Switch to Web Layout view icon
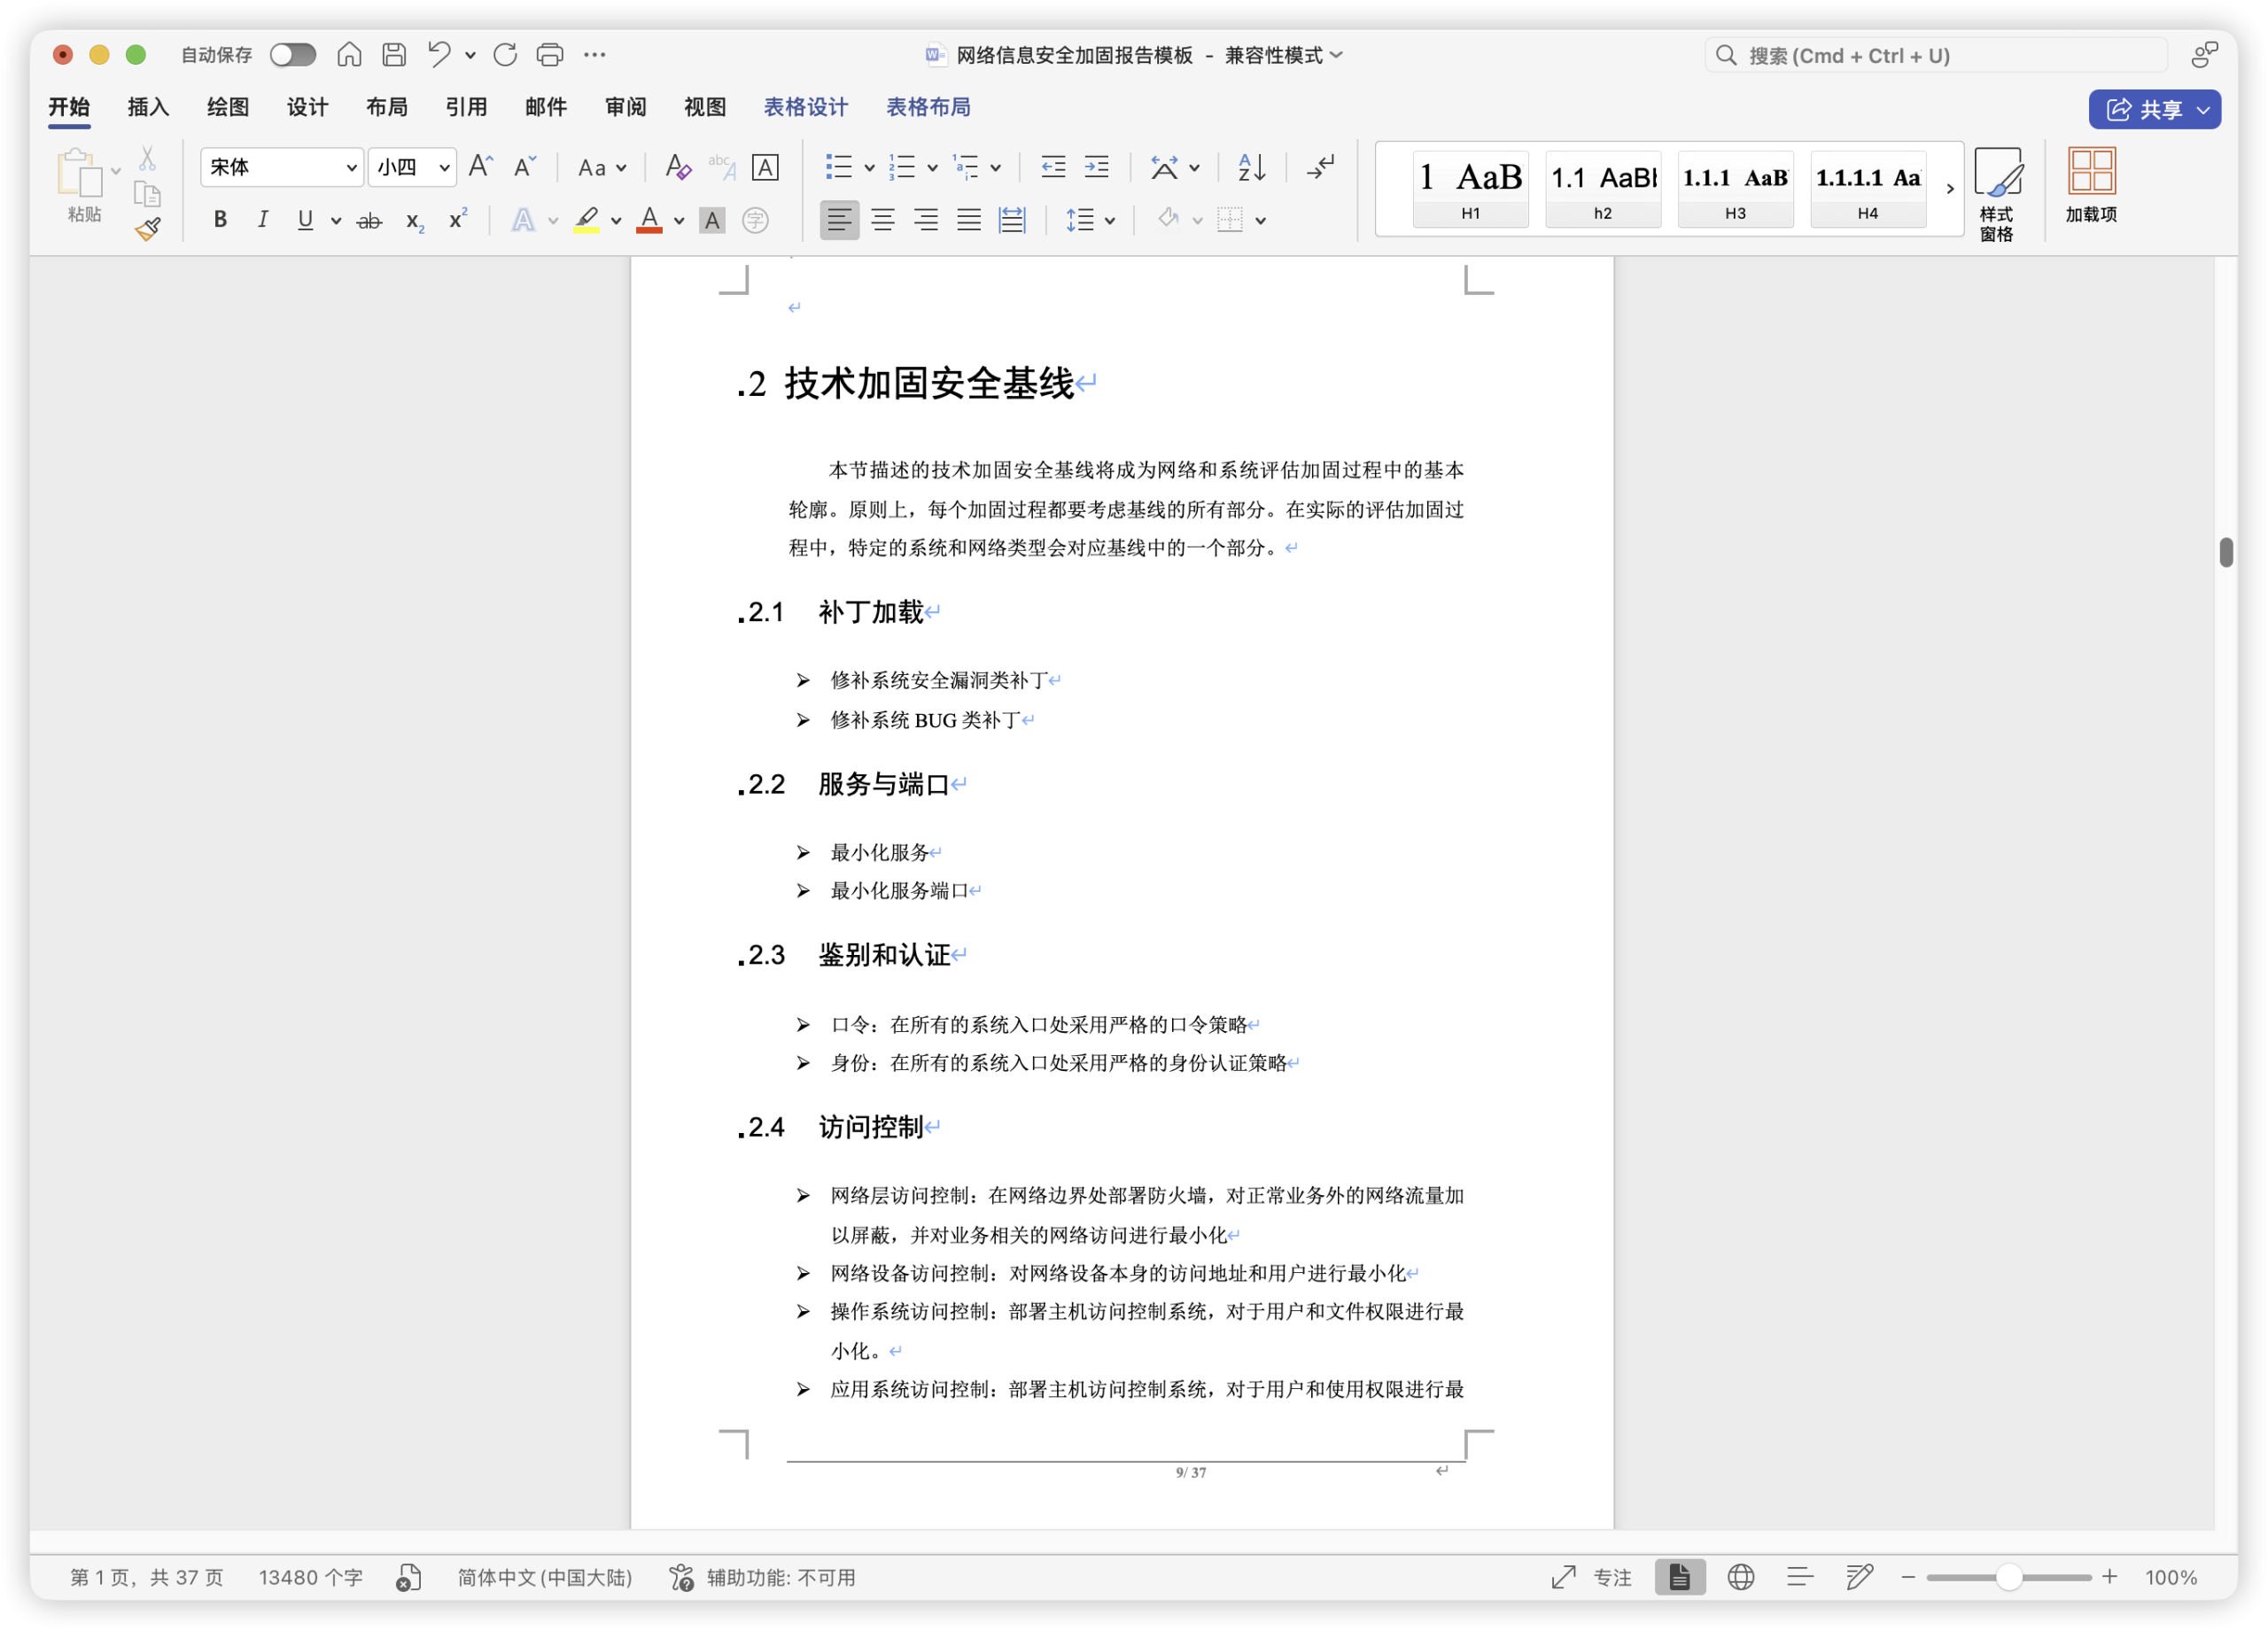The width and height of the screenshot is (2268, 1630). [1741, 1577]
